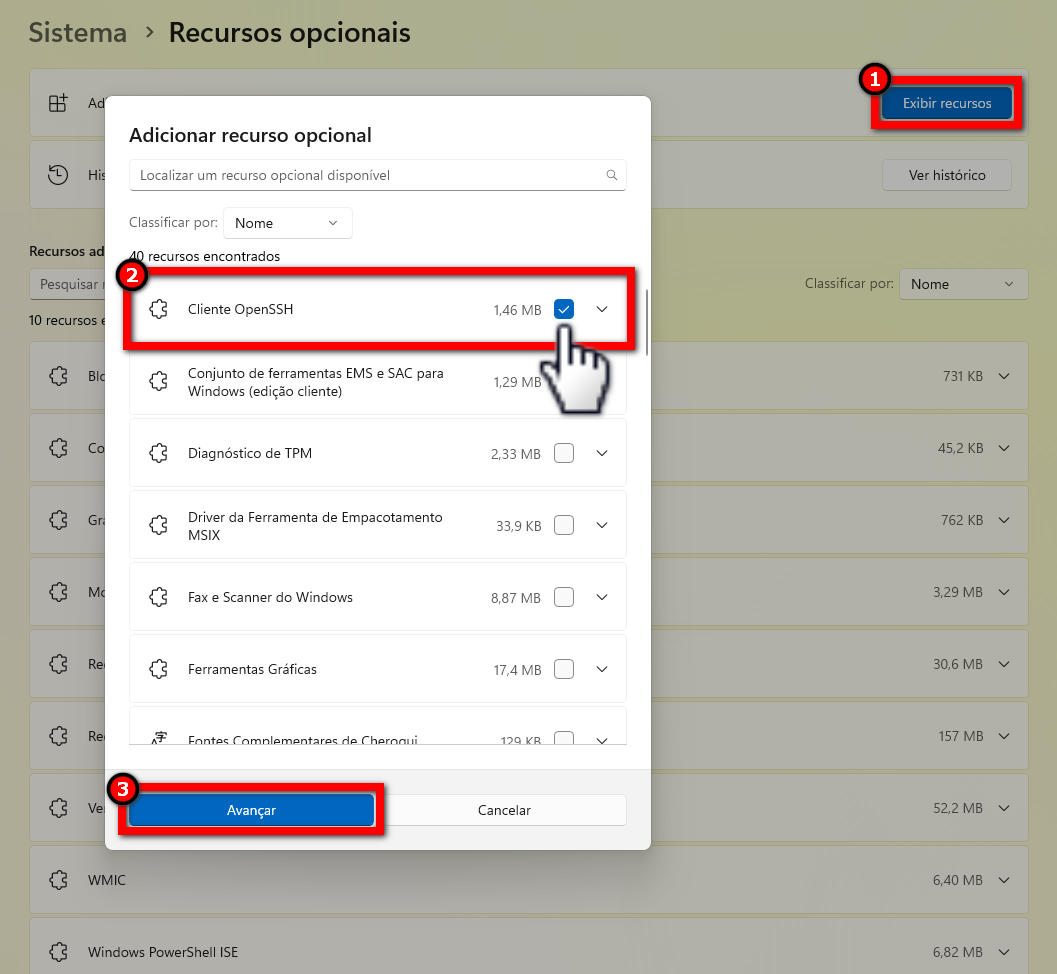This screenshot has width=1057, height=974.
Task: Click the Ferramentas Gráficas feature icon
Action: [x=158, y=669]
